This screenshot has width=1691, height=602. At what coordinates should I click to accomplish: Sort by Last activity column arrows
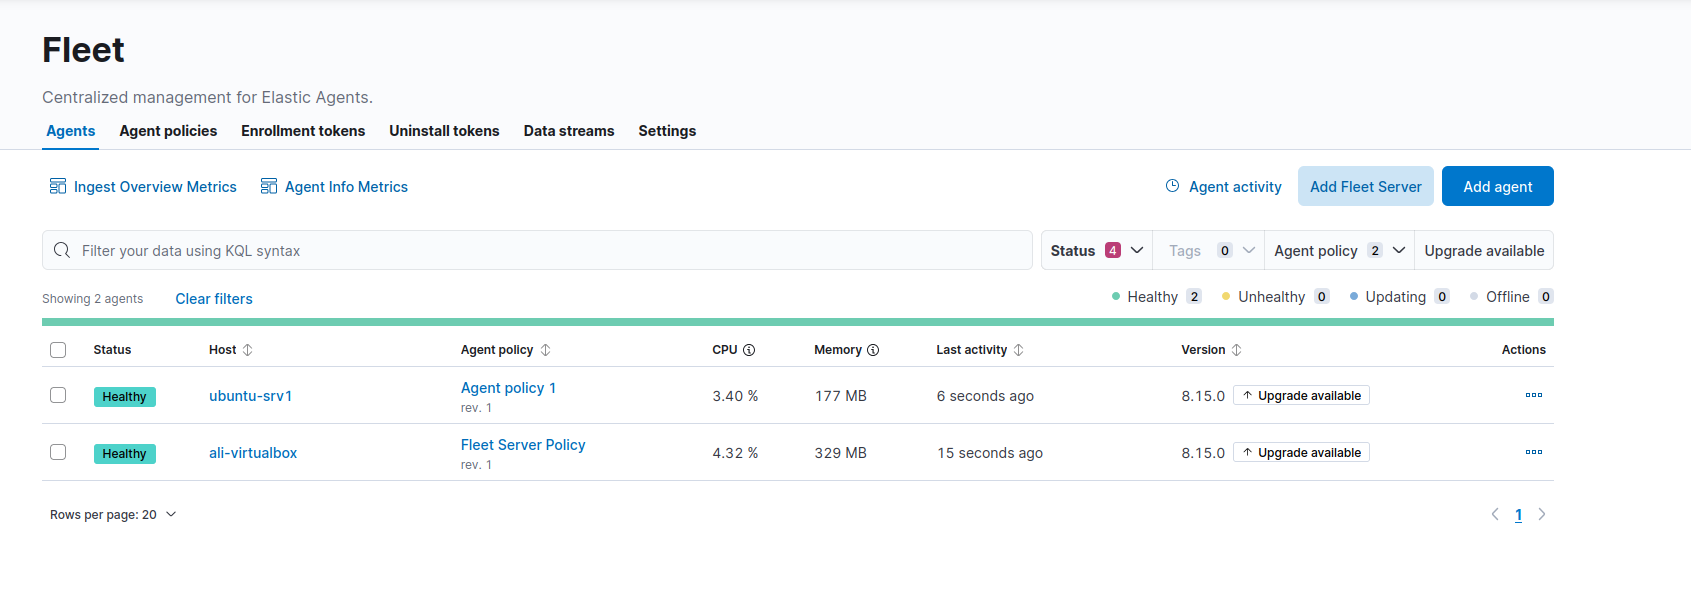click(x=1019, y=350)
